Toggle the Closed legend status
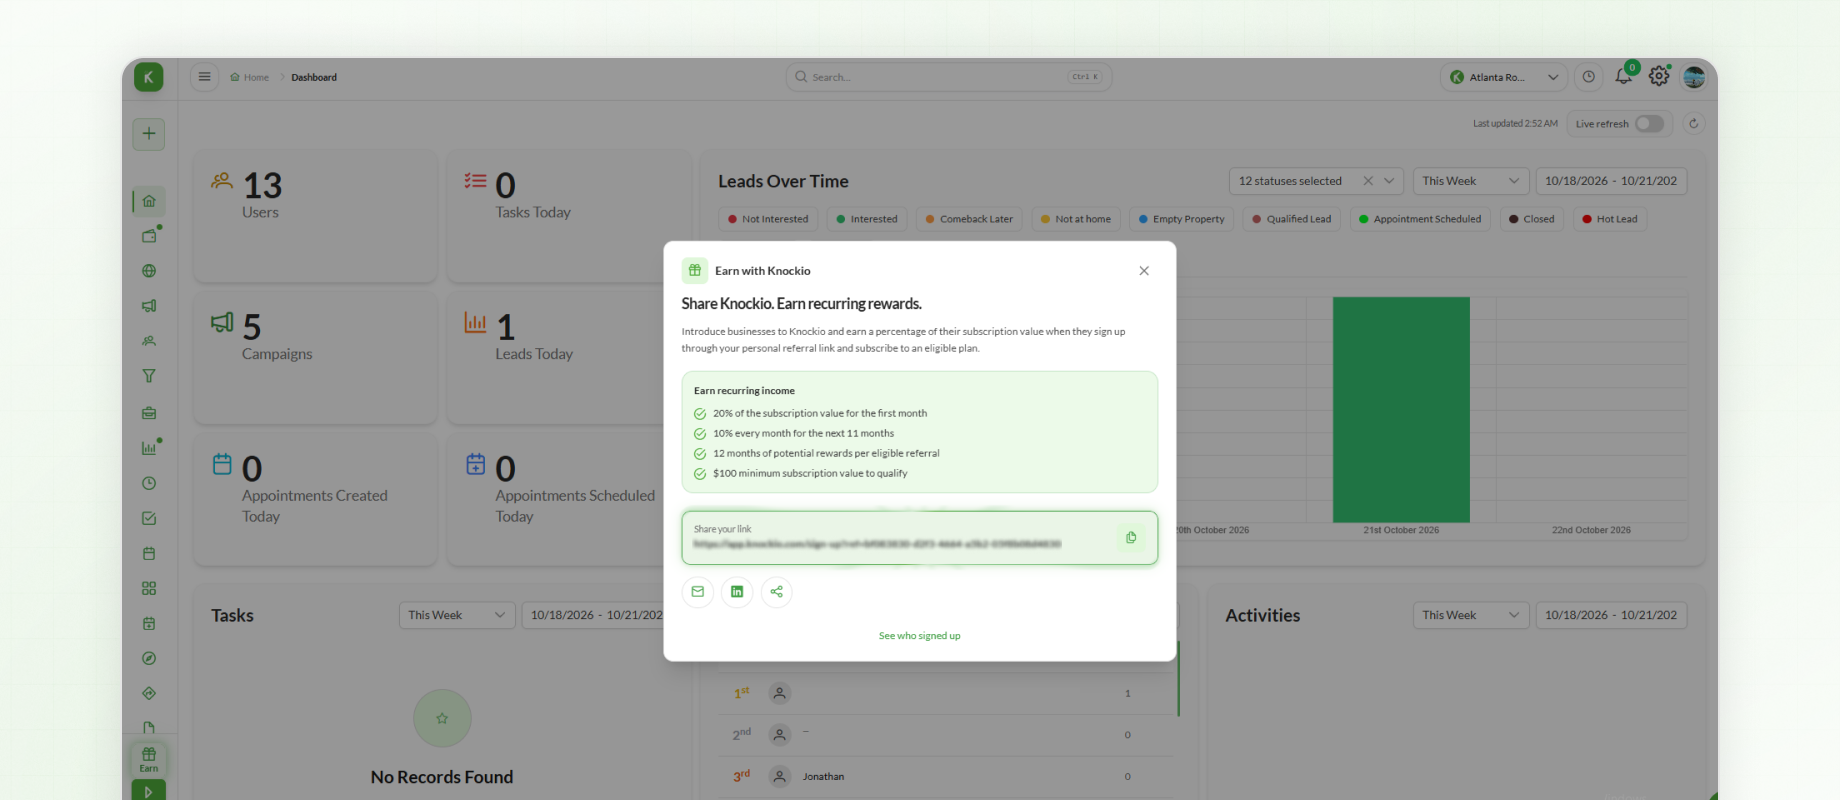This screenshot has width=1840, height=800. pos(1532,219)
